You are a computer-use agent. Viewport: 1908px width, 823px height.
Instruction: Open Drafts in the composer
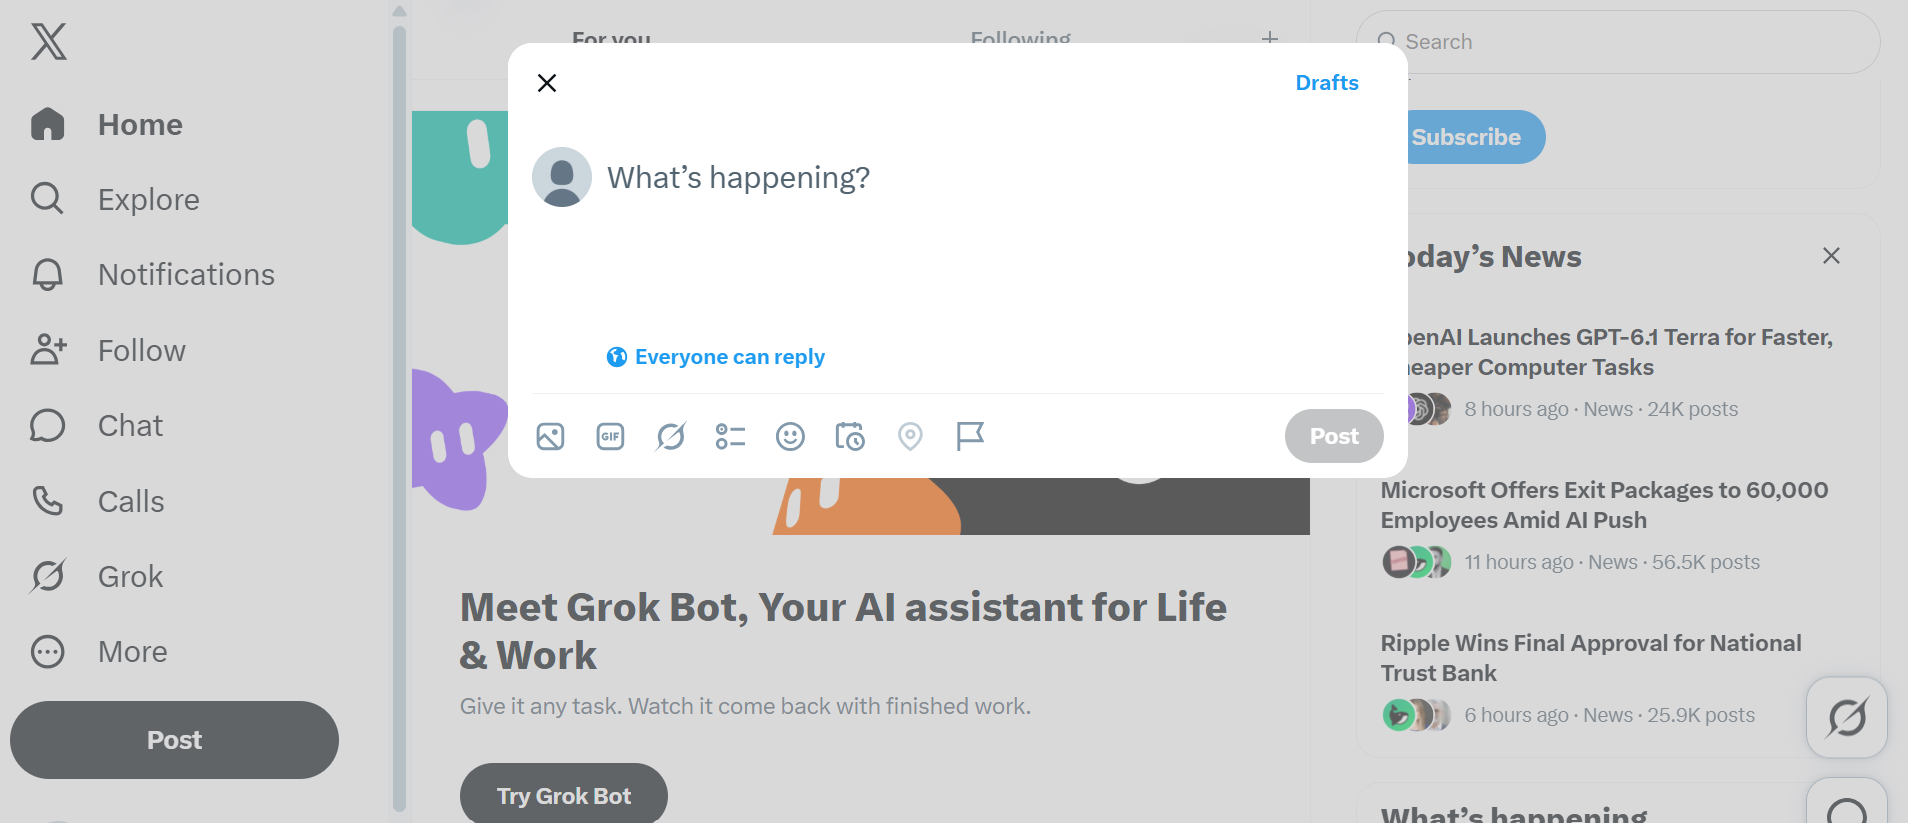coord(1327,83)
